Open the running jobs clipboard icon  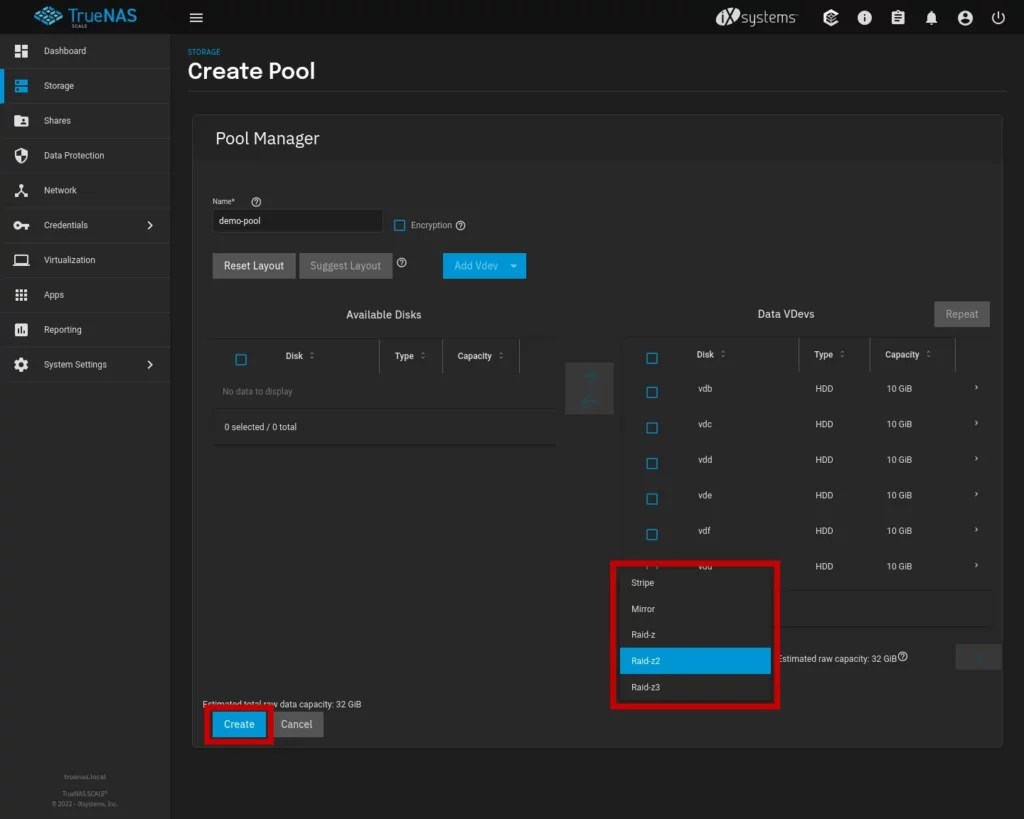[x=897, y=17]
